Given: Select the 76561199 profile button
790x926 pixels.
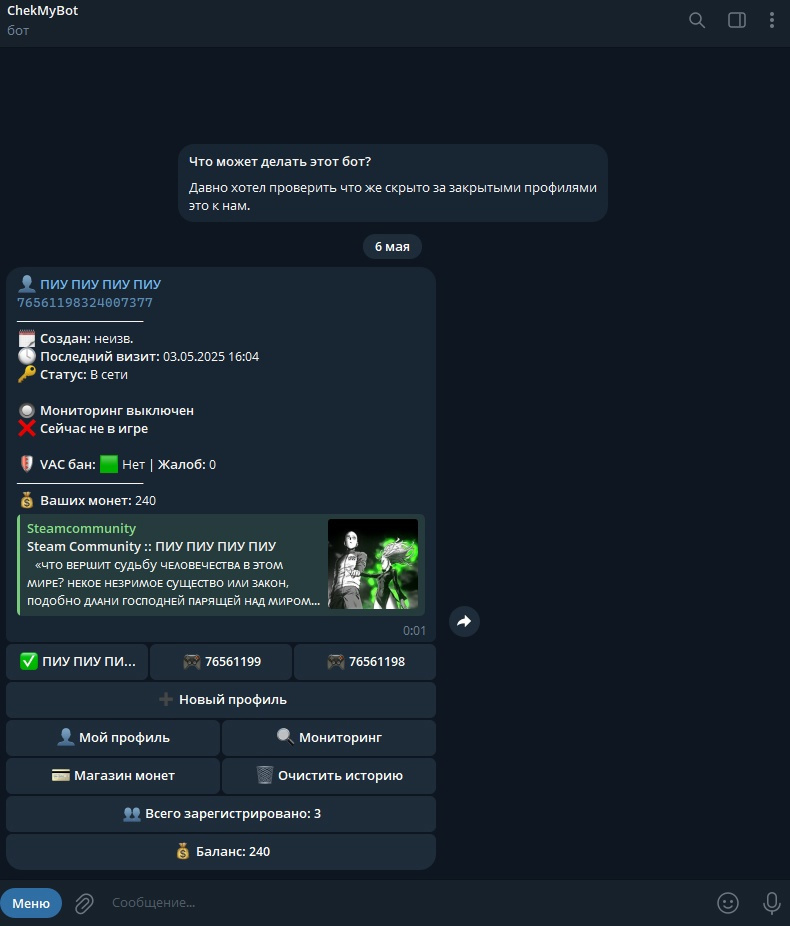Looking at the screenshot, I should (221, 662).
